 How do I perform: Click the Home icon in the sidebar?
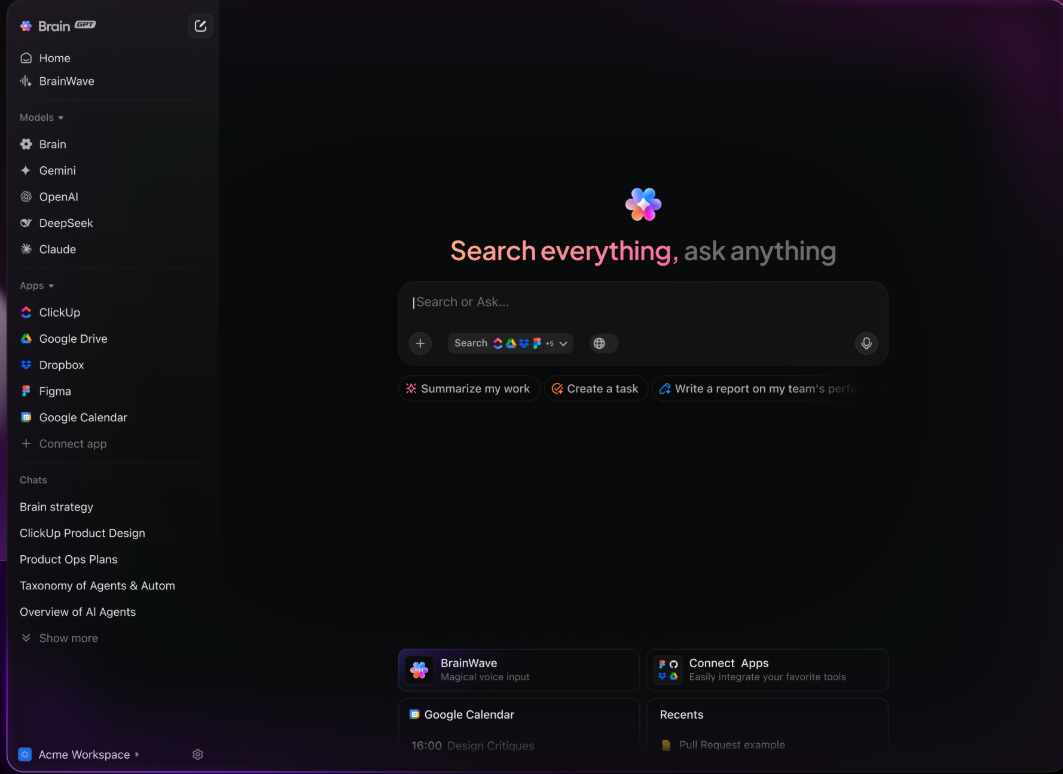tap(26, 58)
